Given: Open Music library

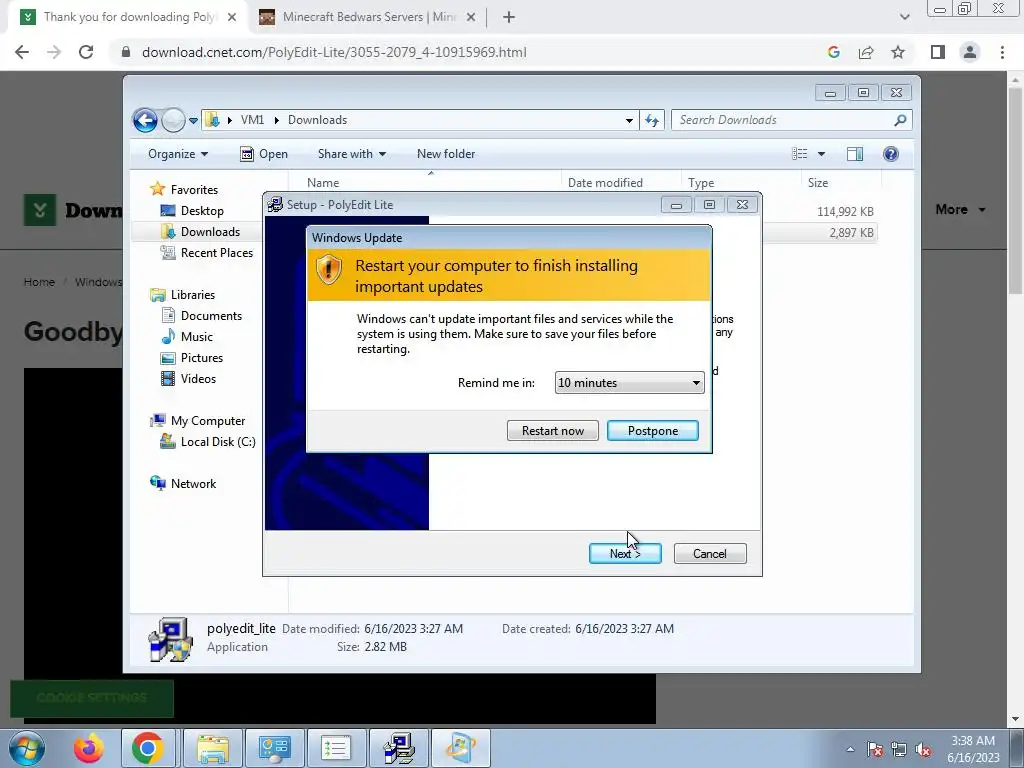Looking at the screenshot, I should (x=196, y=336).
